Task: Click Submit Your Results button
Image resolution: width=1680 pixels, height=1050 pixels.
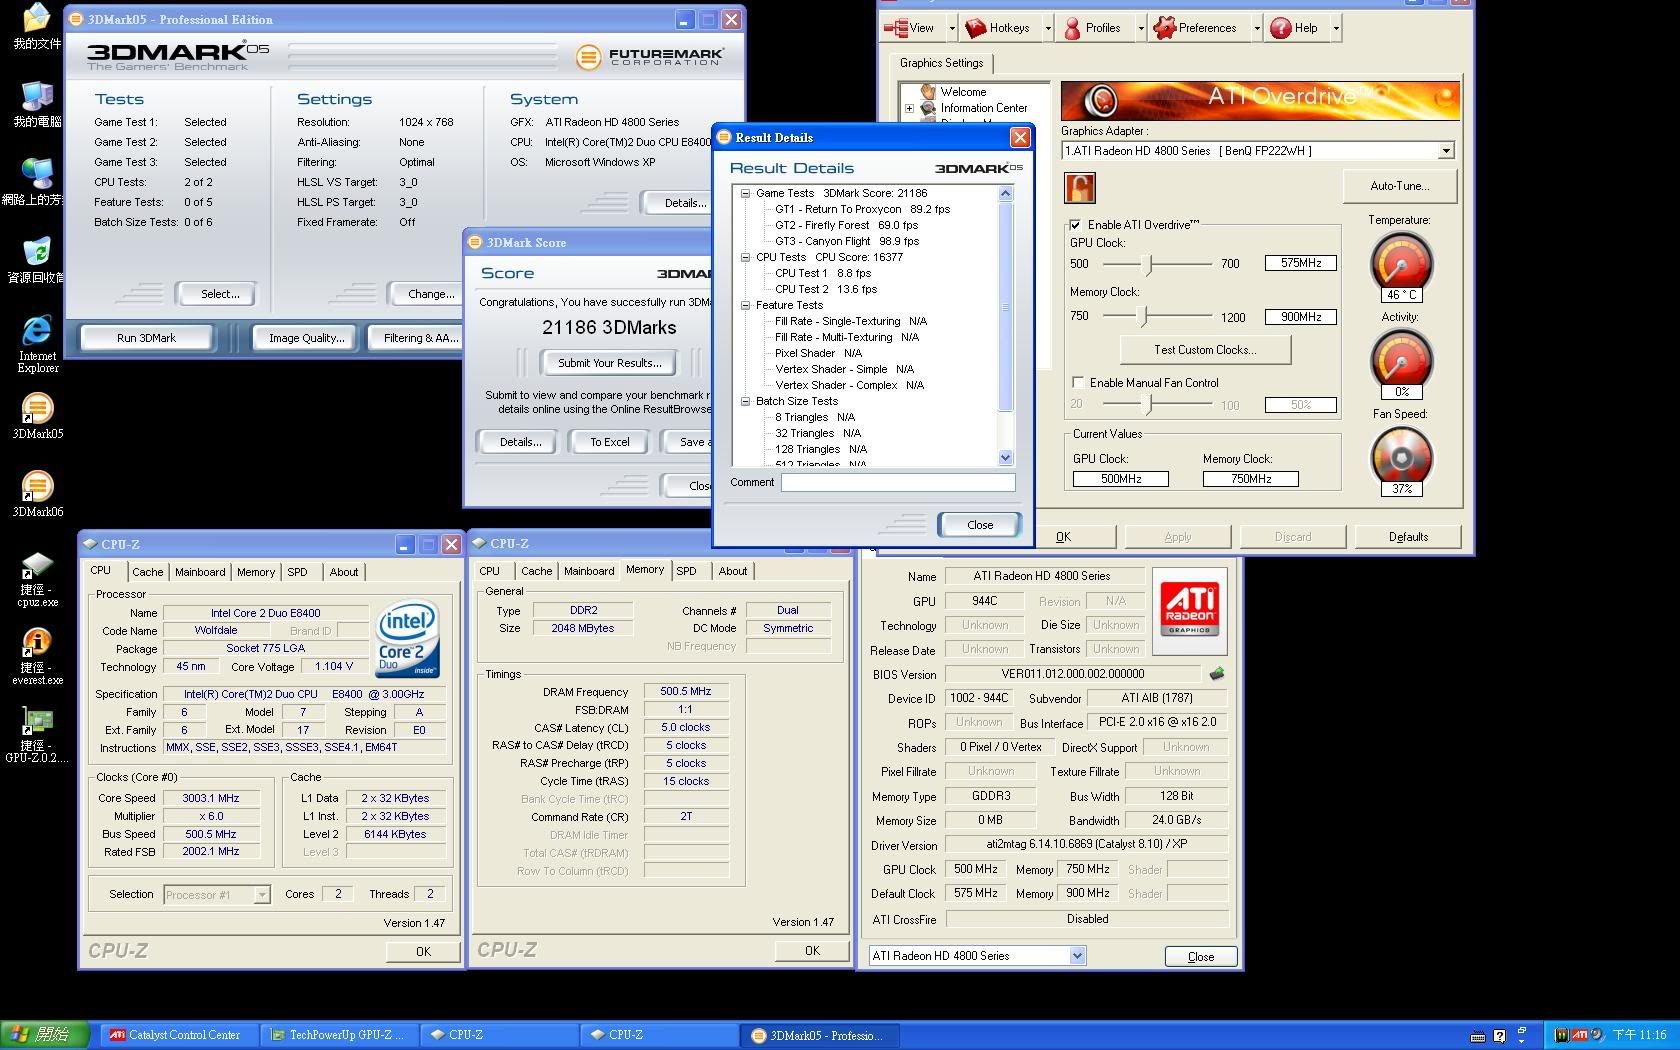Action: click(x=609, y=363)
